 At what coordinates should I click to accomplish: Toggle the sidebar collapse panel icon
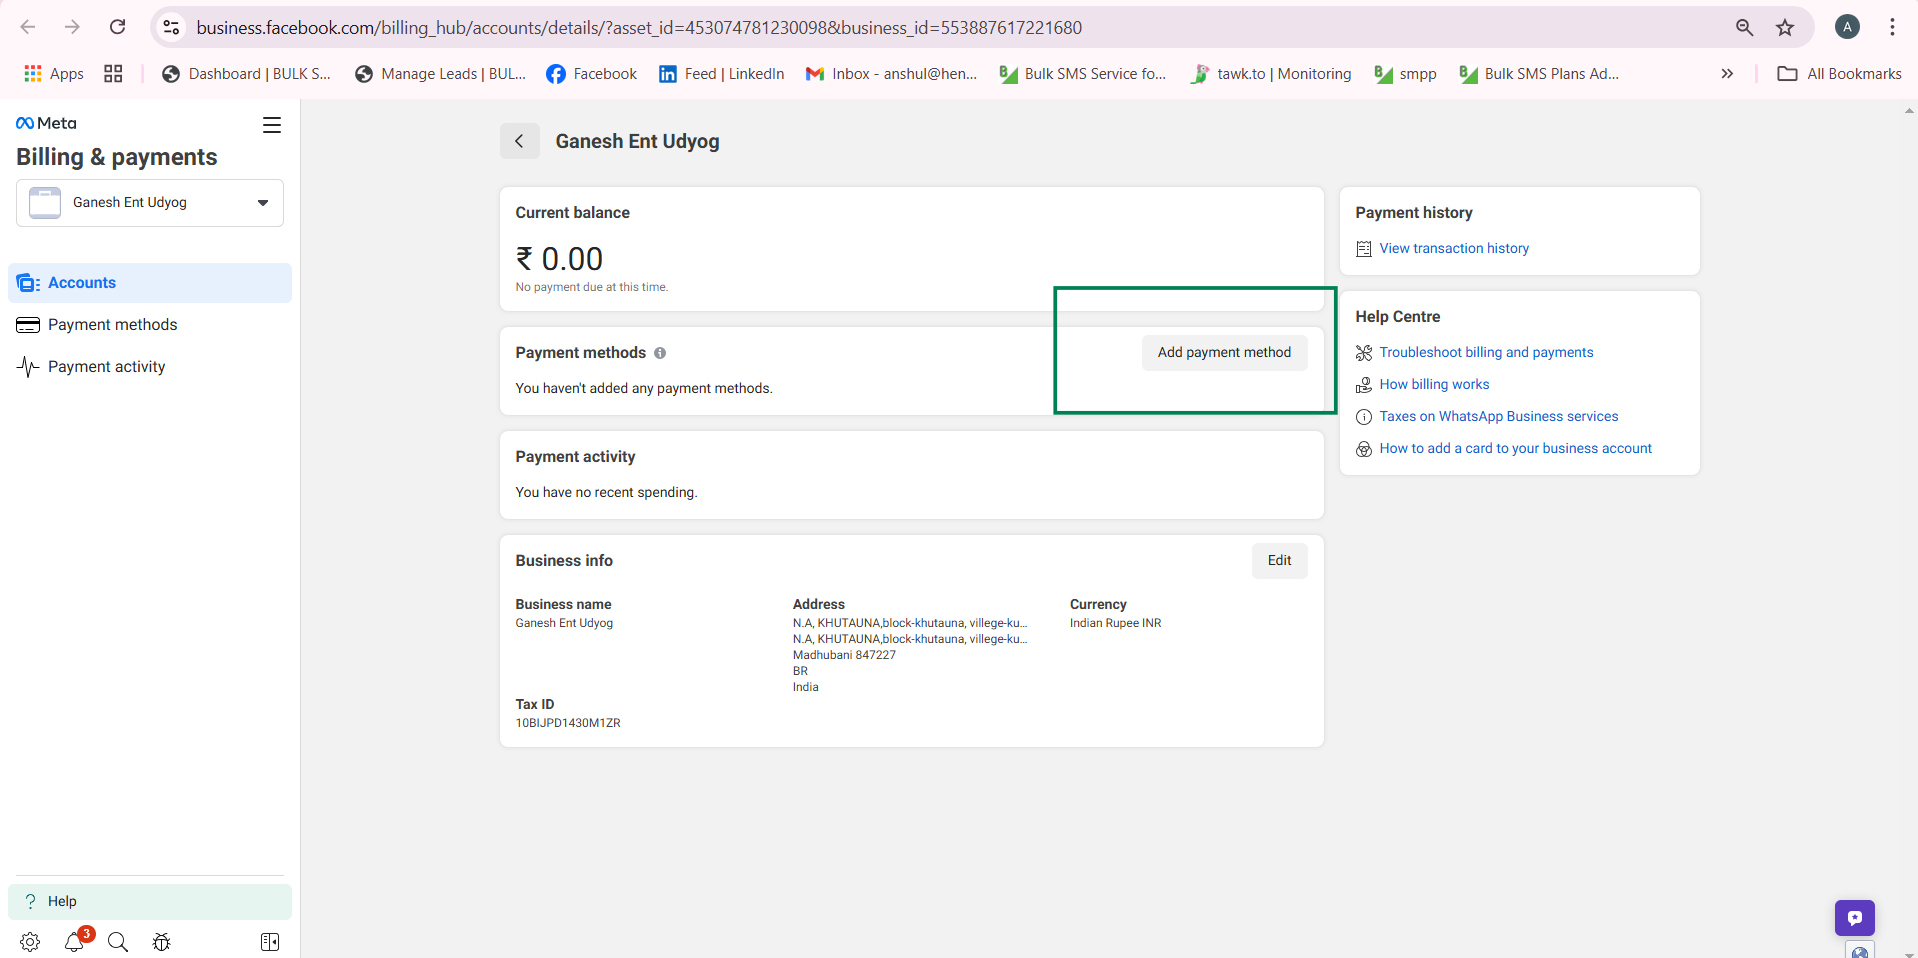(270, 942)
